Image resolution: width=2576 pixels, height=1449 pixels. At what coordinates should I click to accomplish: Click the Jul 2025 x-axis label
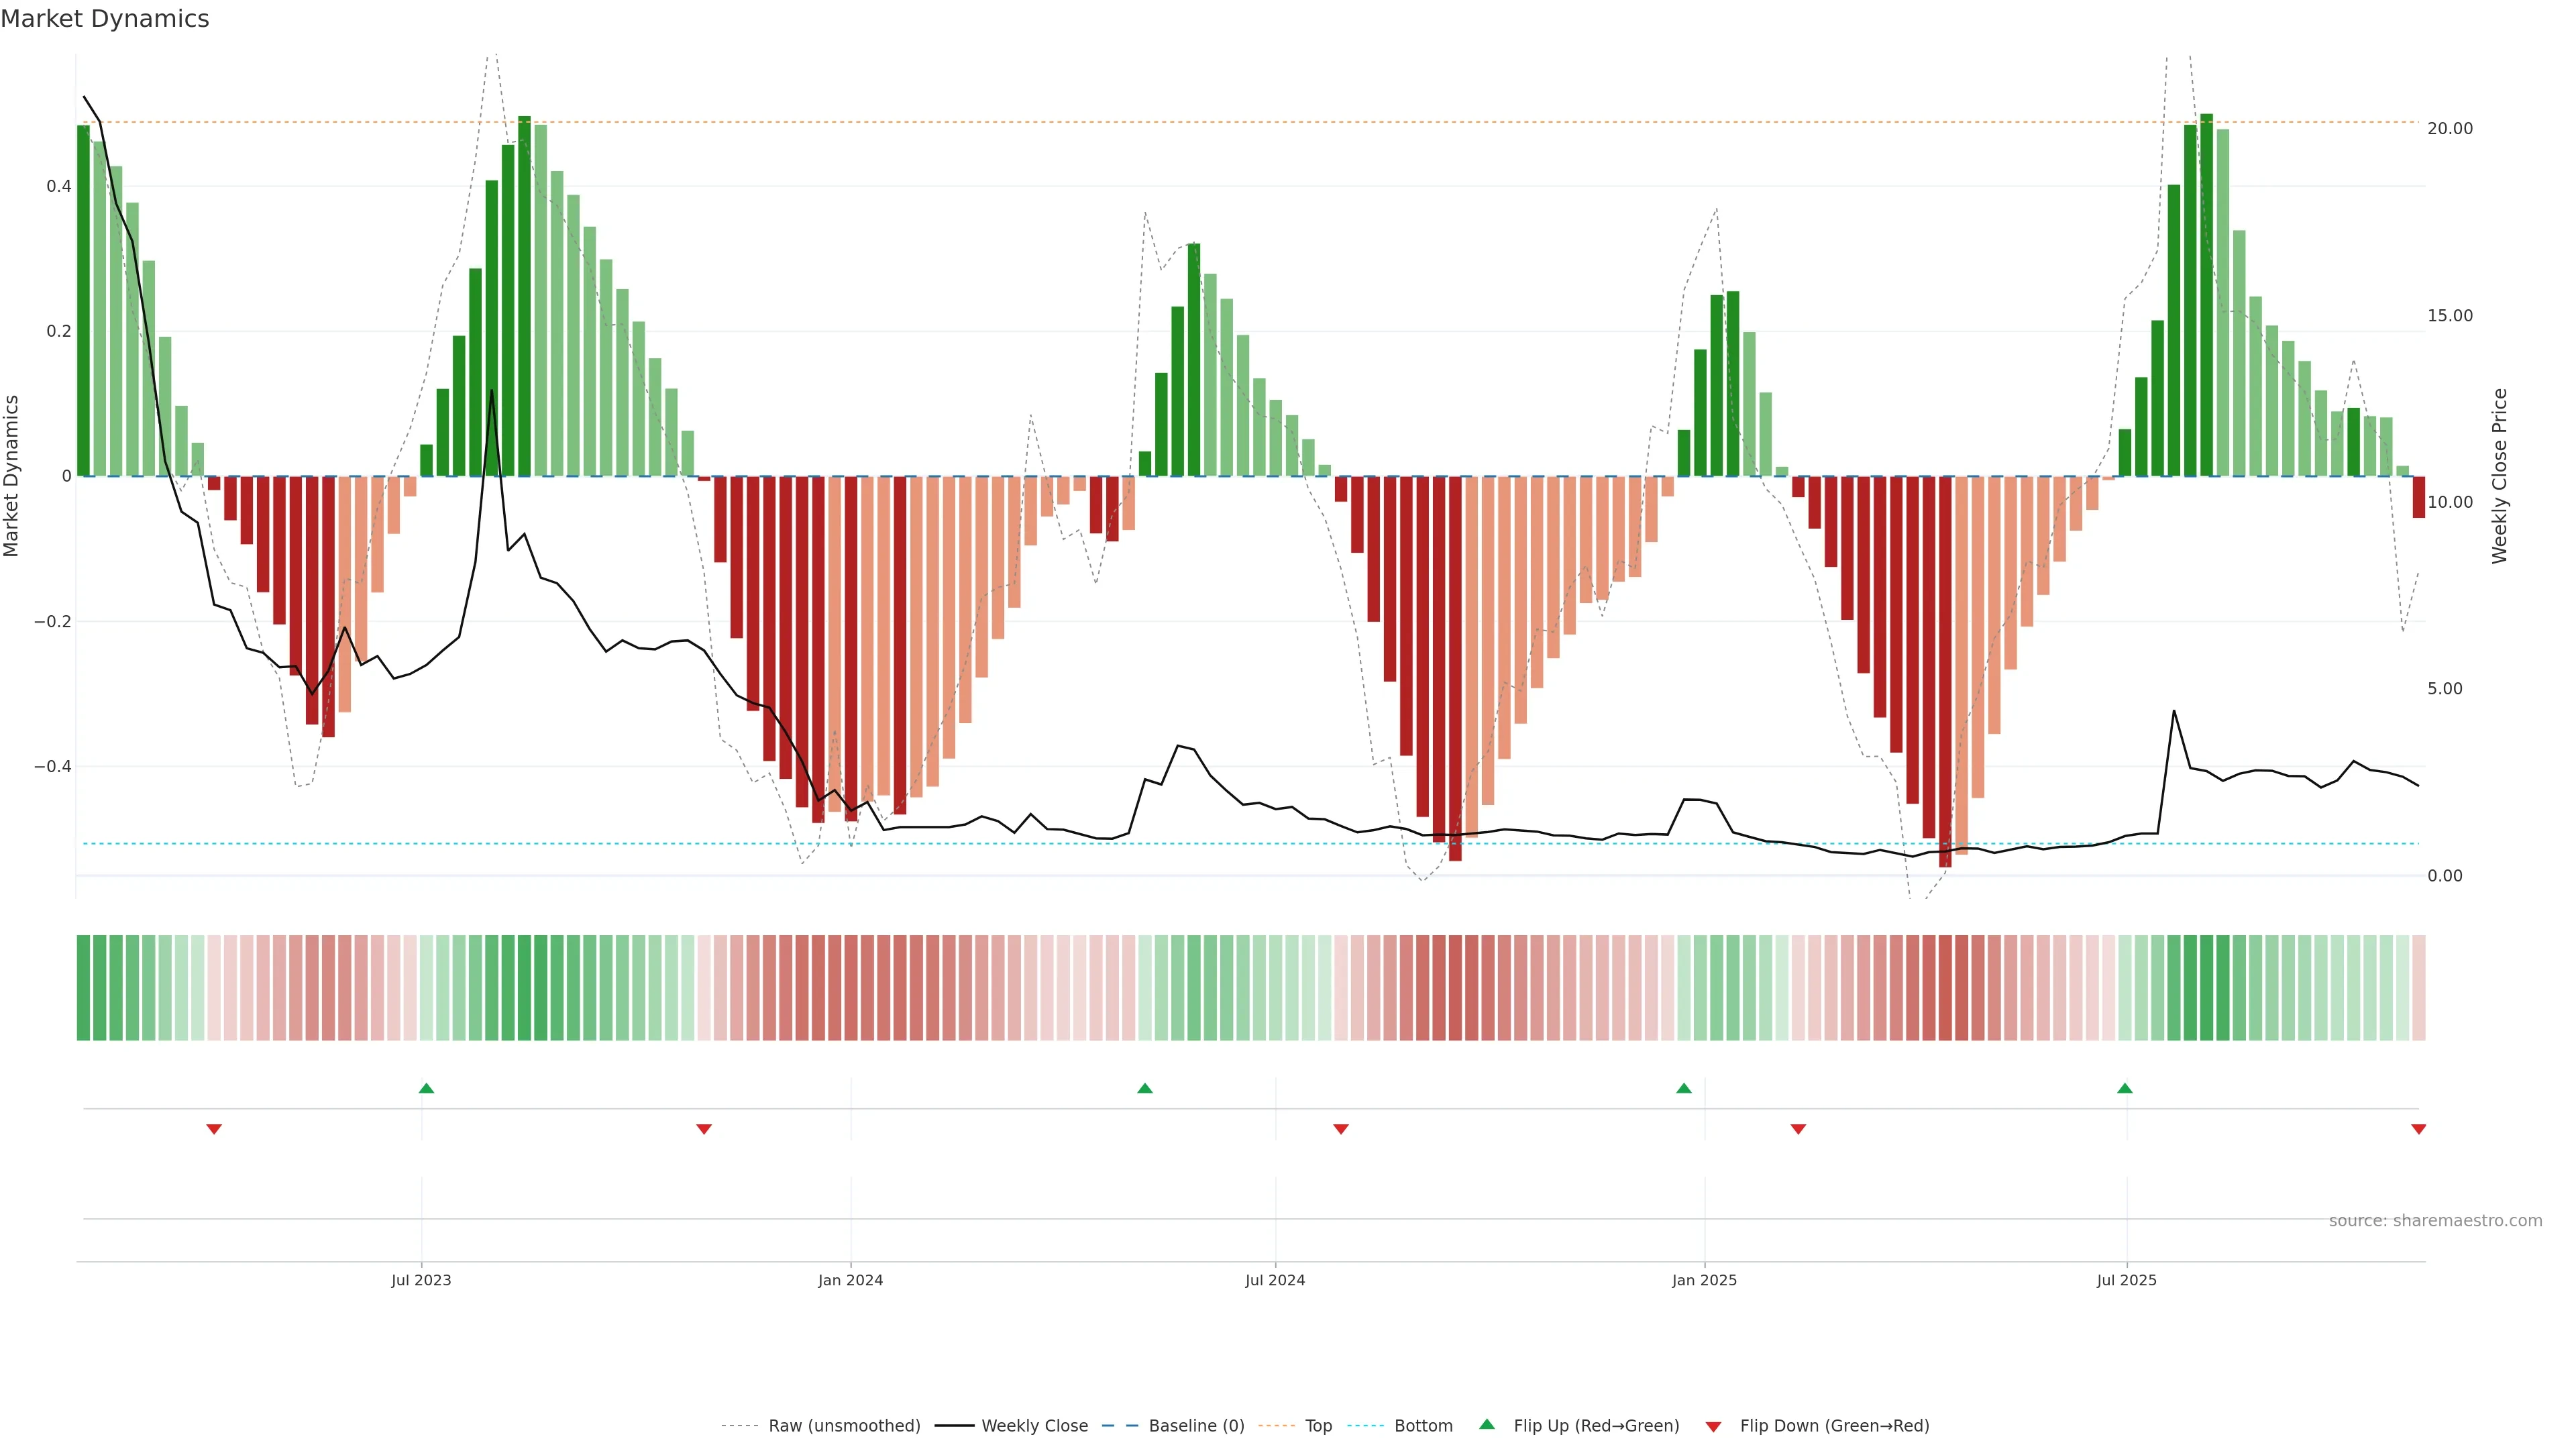[x=2126, y=1280]
